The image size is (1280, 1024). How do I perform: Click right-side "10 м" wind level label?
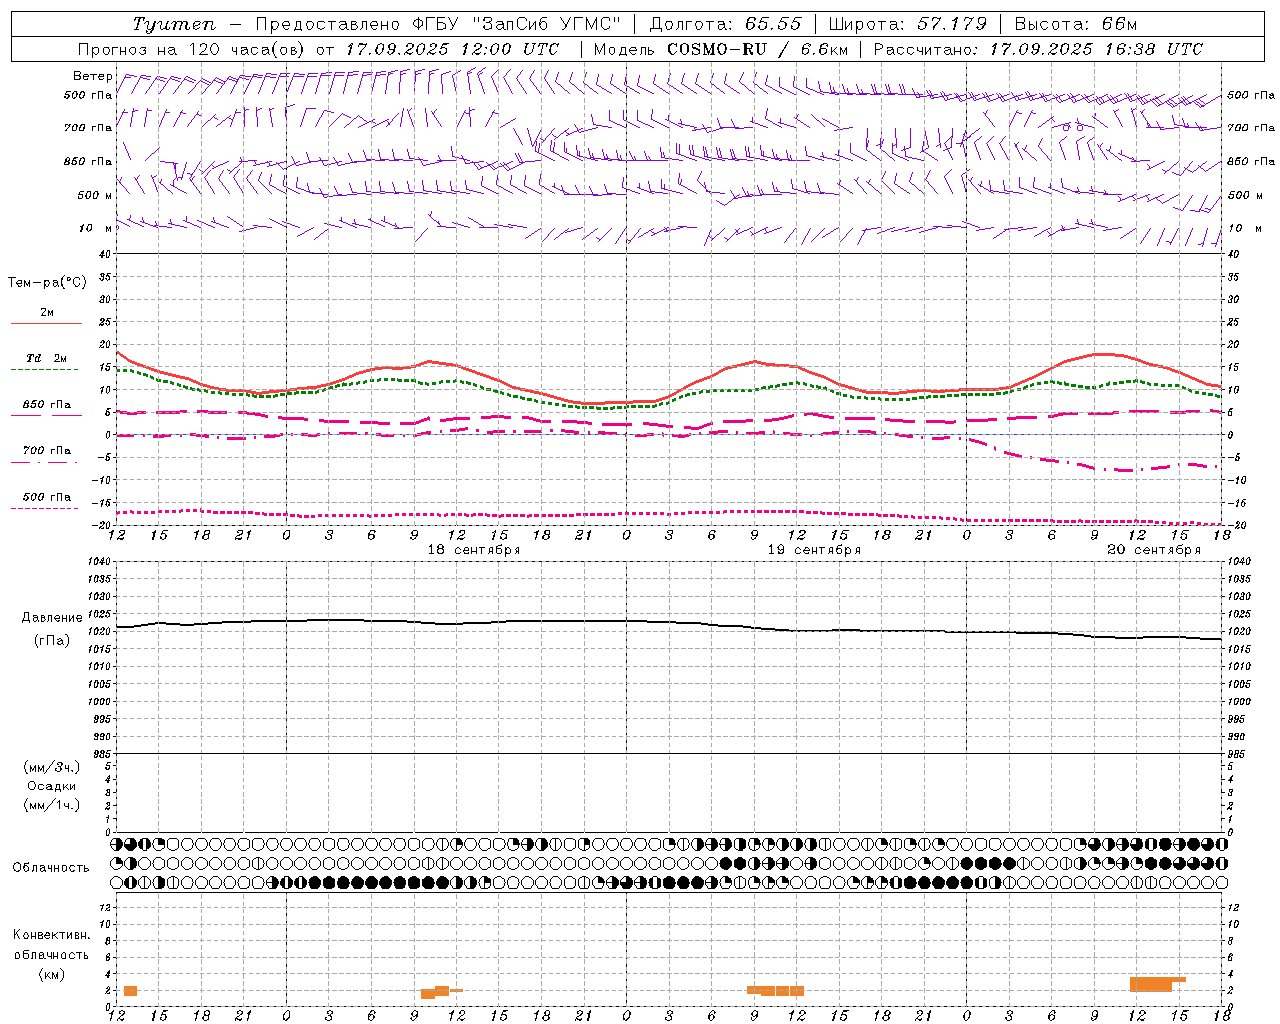click(x=1246, y=228)
